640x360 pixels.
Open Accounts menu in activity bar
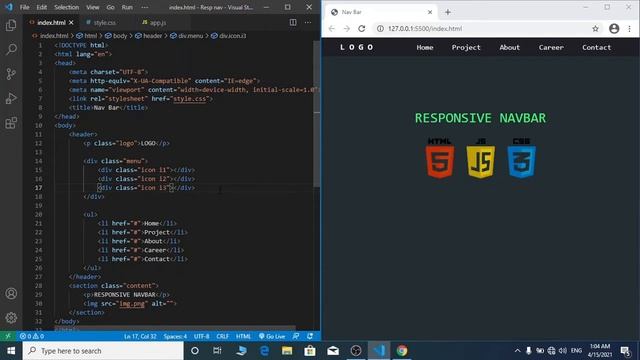pos(11,293)
